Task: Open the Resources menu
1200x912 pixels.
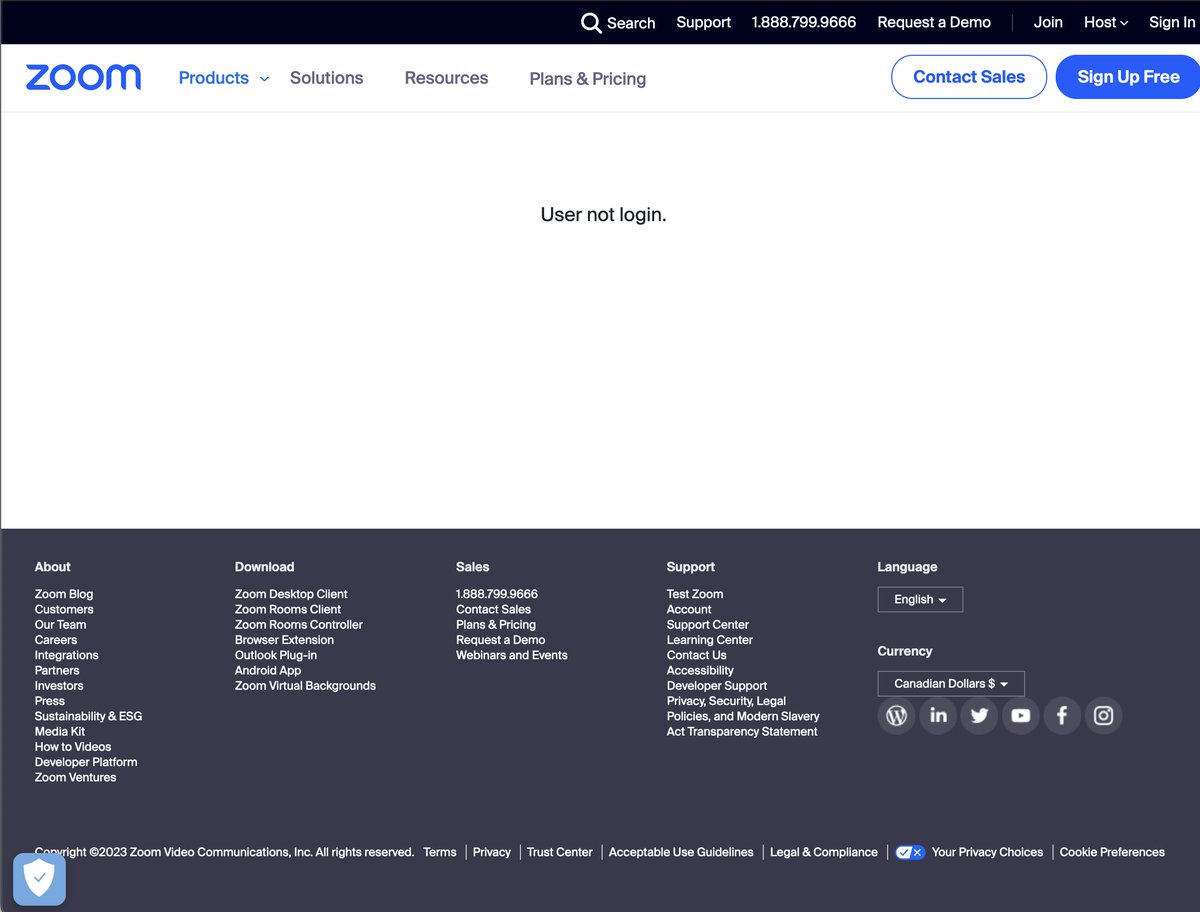Action: (x=446, y=78)
